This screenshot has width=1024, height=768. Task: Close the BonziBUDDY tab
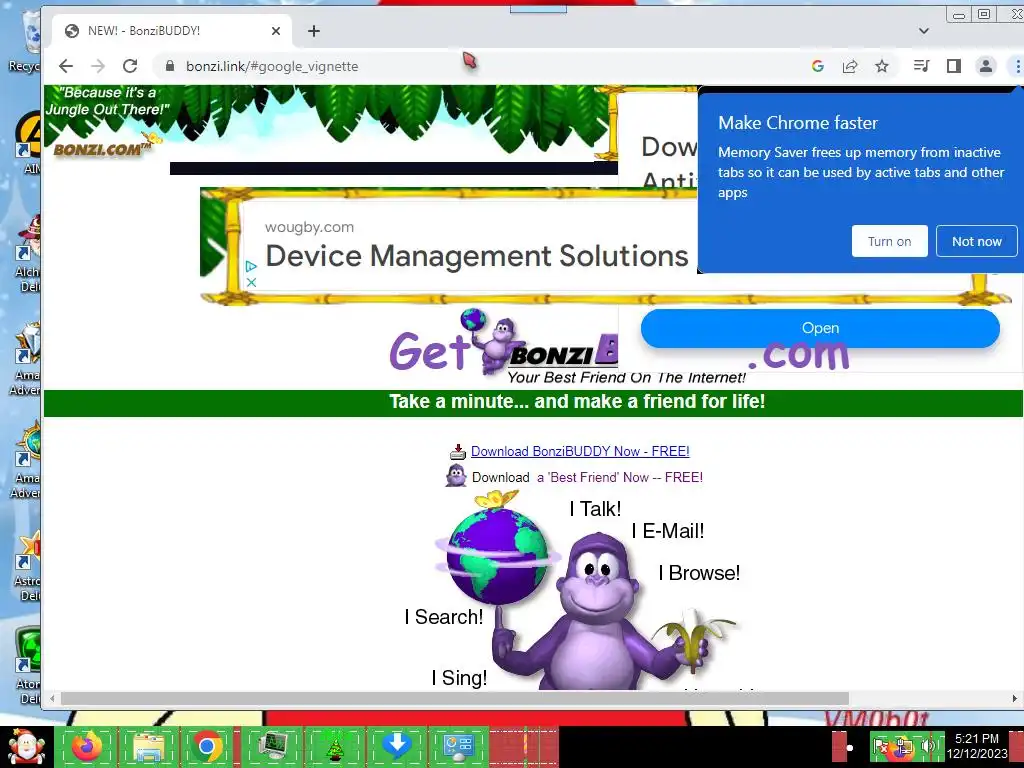(276, 31)
